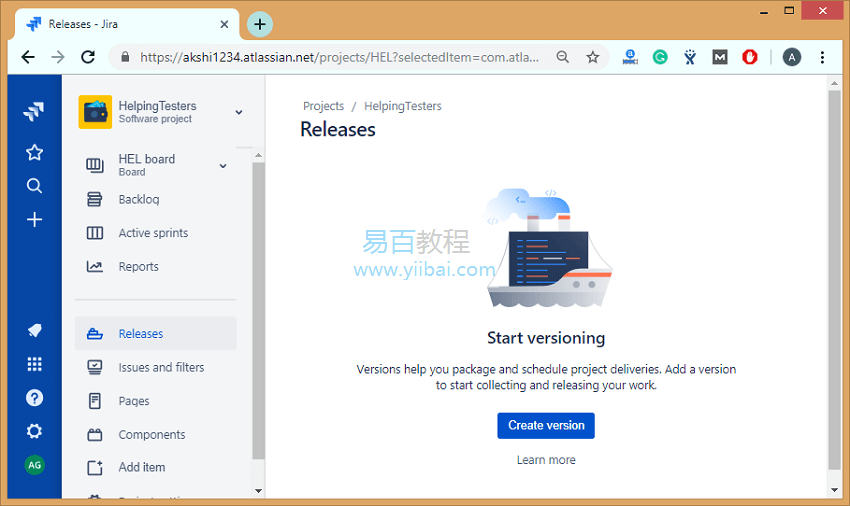Open Pages in sidebar

156,401
